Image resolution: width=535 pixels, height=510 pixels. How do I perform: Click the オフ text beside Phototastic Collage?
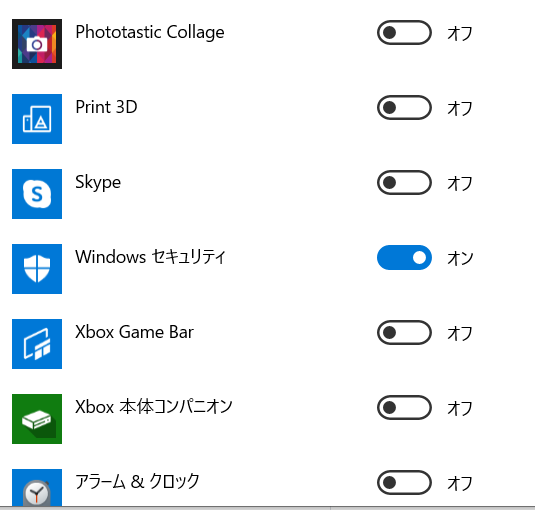point(460,33)
